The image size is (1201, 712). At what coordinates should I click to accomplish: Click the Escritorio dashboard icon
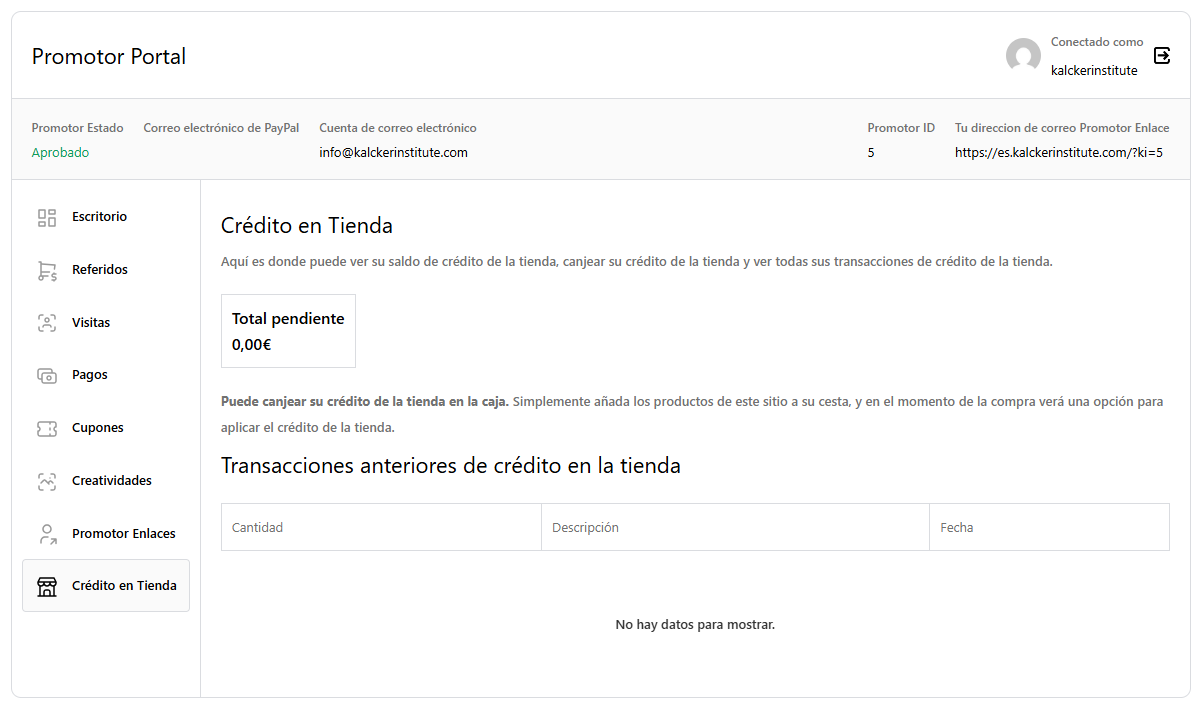click(47, 217)
